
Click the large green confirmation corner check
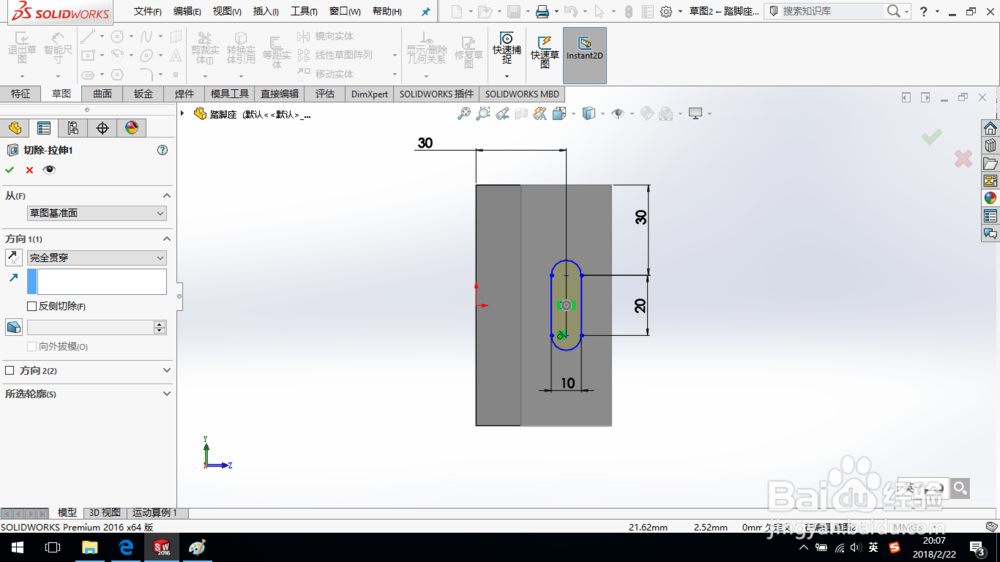932,137
